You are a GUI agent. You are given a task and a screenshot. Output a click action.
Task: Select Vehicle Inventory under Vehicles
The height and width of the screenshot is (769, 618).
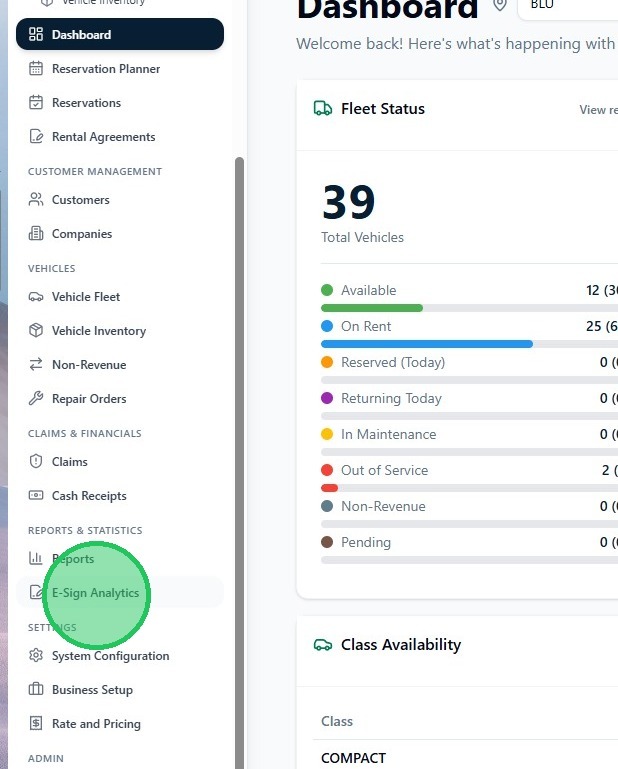(x=120, y=331)
